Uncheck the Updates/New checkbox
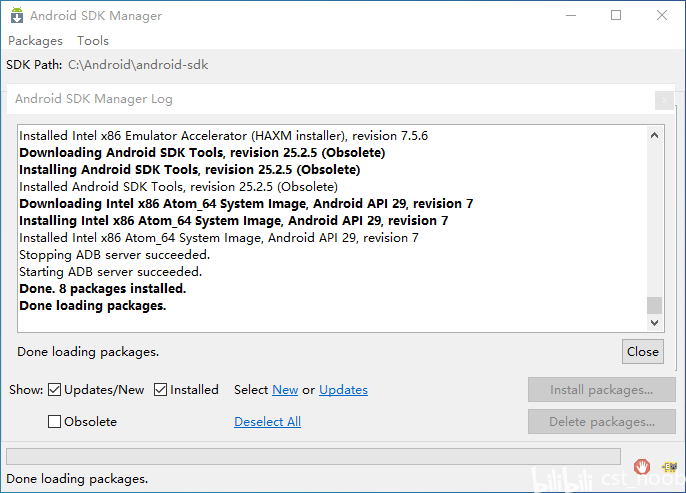Image resolution: width=686 pixels, height=493 pixels. pyautogui.click(x=55, y=390)
